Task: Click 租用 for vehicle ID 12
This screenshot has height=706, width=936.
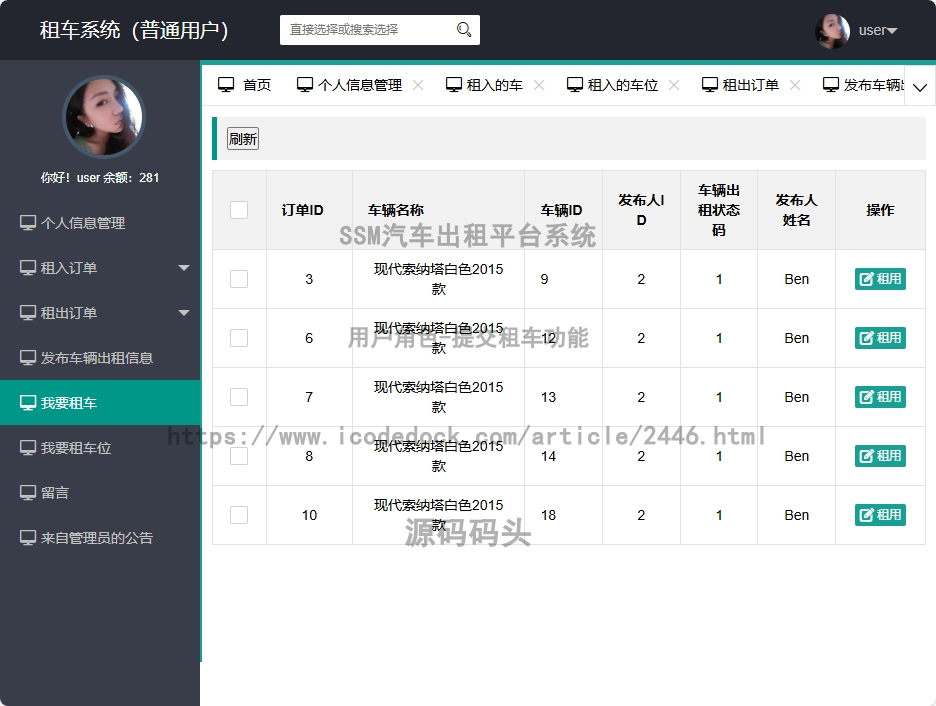Action: pyautogui.click(x=880, y=338)
